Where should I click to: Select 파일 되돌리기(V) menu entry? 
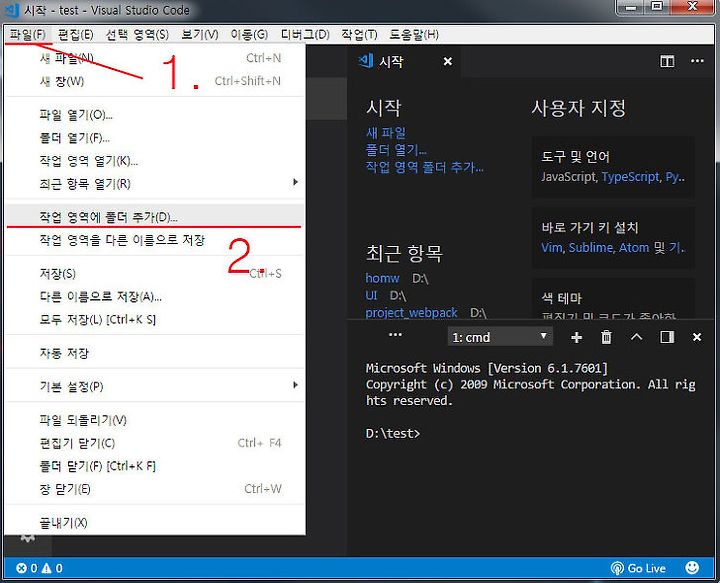pyautogui.click(x=155, y=420)
